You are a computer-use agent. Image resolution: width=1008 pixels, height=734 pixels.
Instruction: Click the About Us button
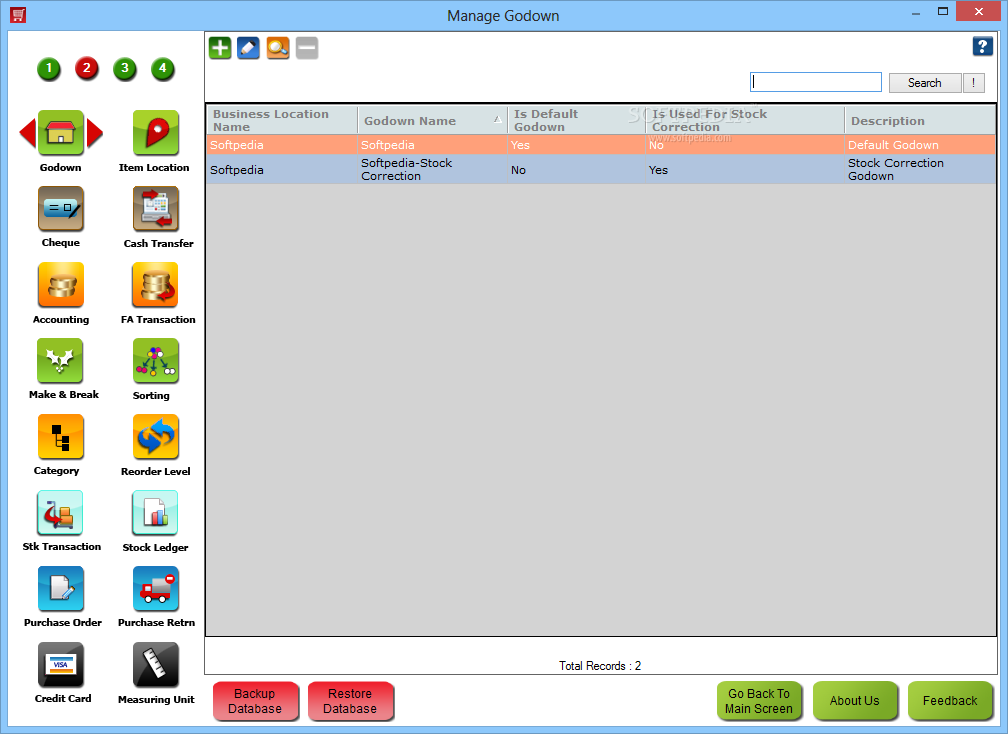click(x=855, y=701)
